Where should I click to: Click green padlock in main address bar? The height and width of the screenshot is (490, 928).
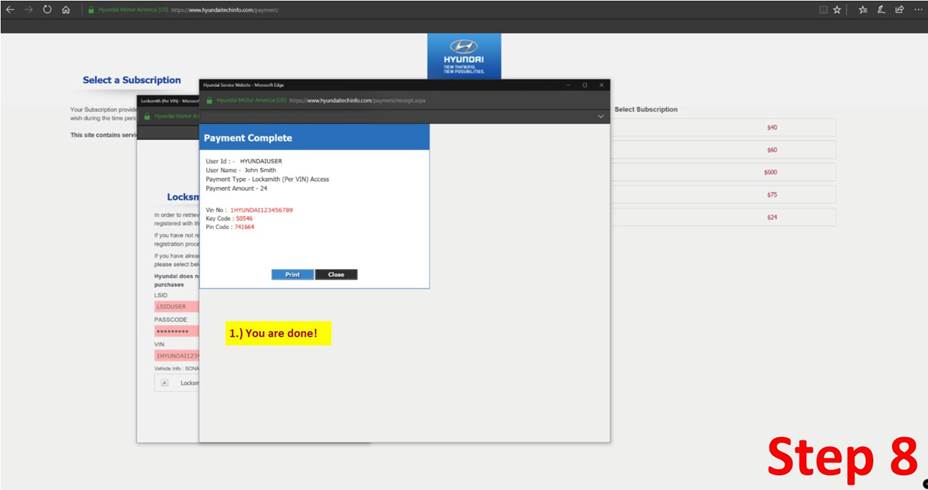[91, 10]
